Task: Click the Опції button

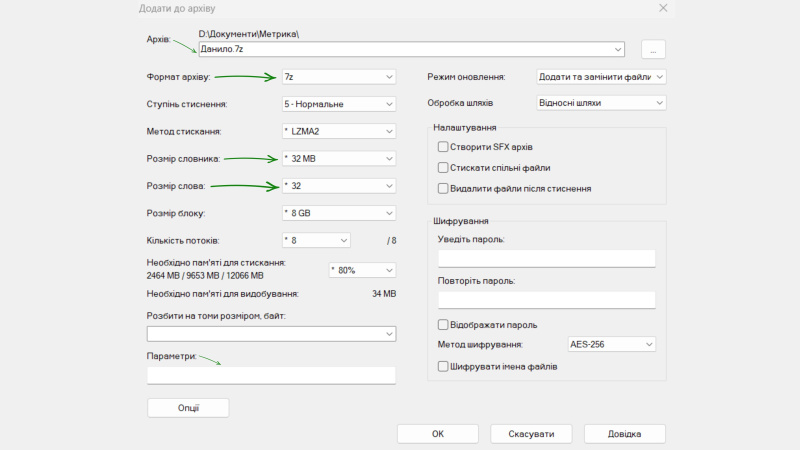Action: [x=188, y=408]
